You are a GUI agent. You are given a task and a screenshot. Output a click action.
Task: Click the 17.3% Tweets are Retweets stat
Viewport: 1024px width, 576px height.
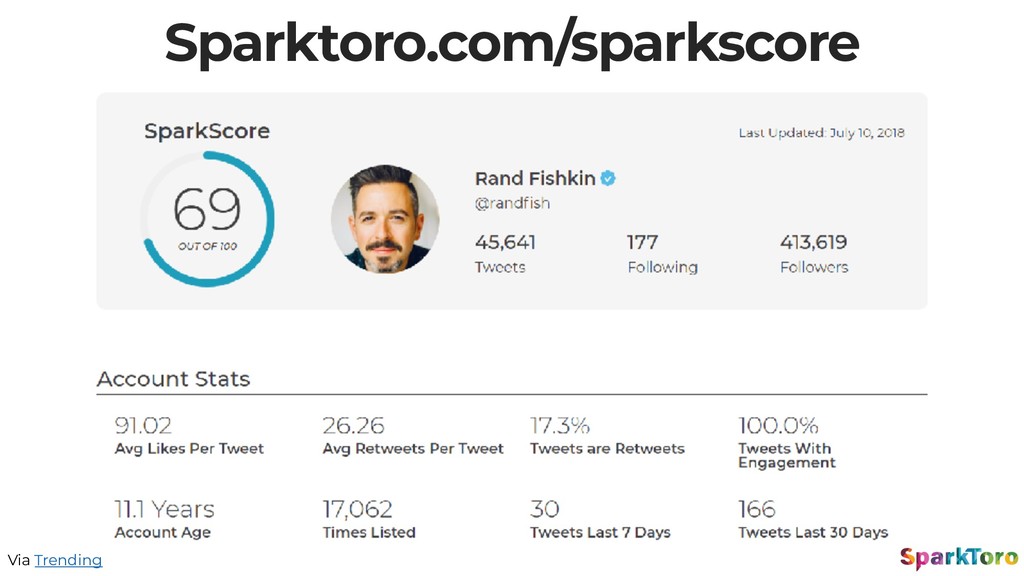pos(607,436)
